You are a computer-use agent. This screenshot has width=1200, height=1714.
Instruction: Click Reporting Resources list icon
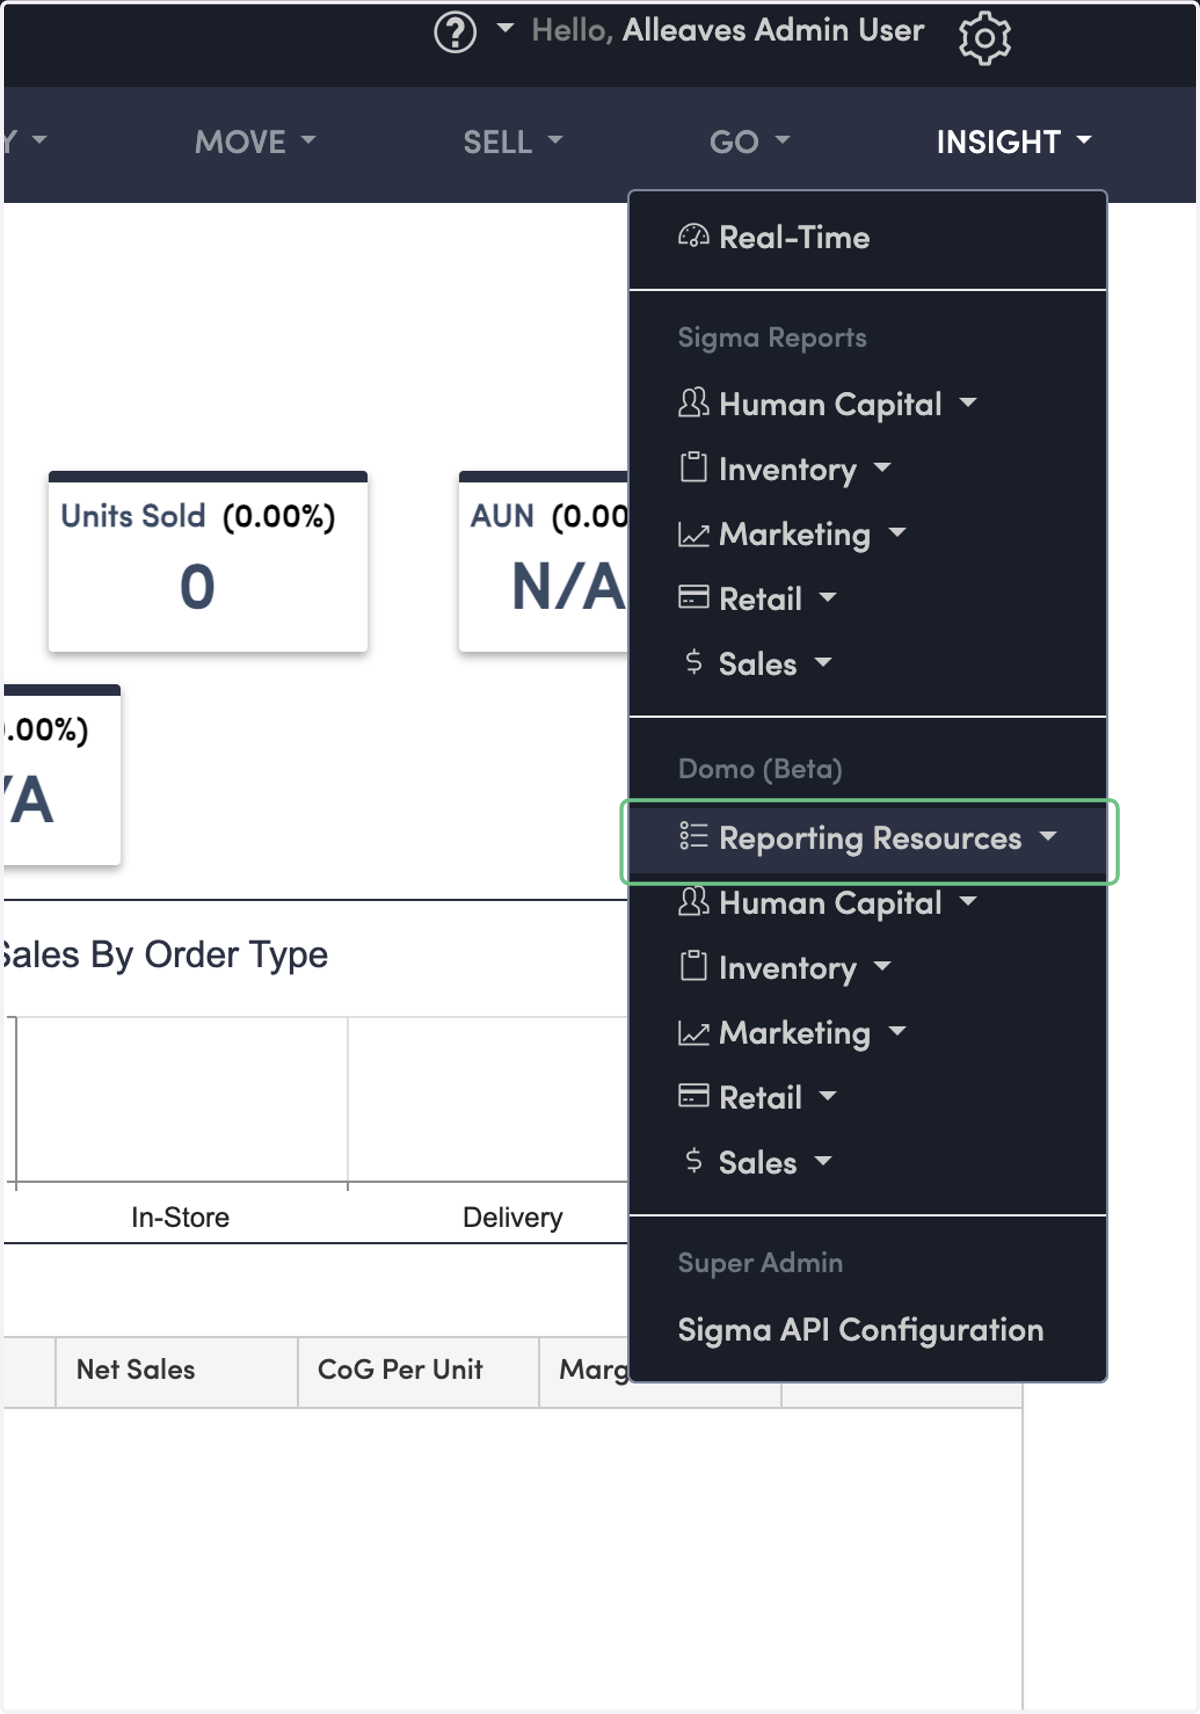(693, 835)
